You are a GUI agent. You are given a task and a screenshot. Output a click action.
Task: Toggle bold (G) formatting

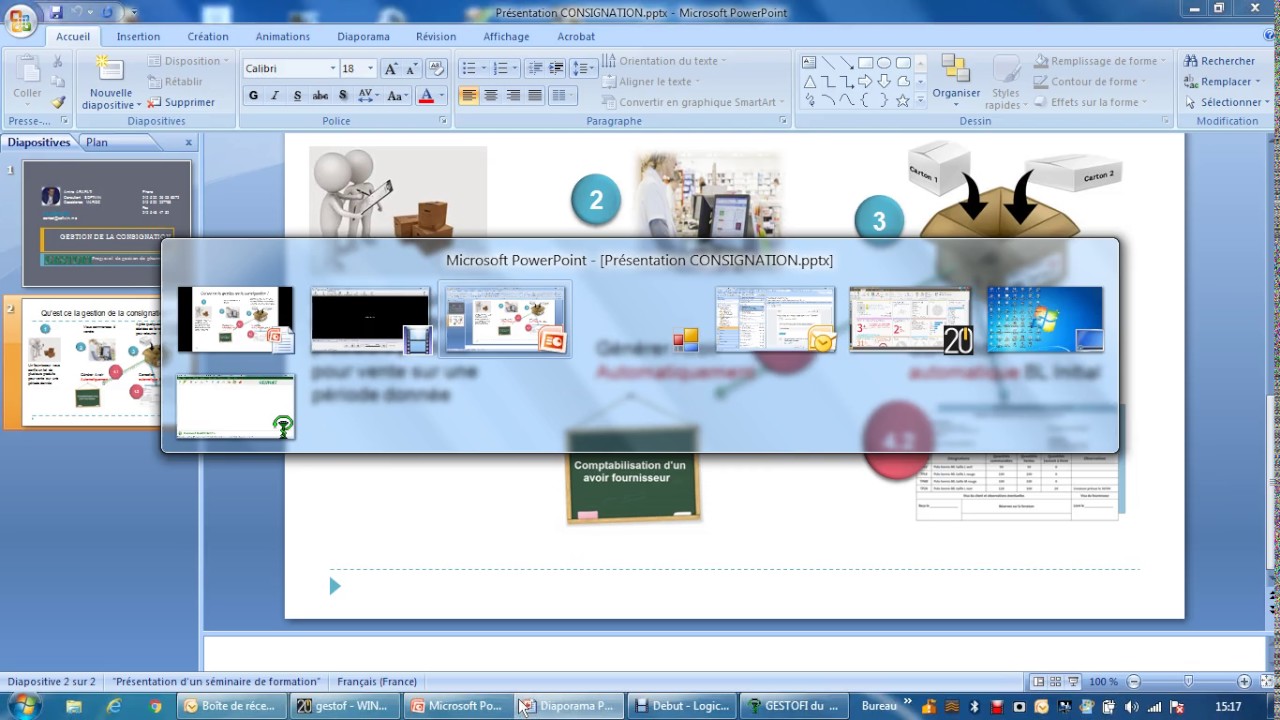pos(253,96)
